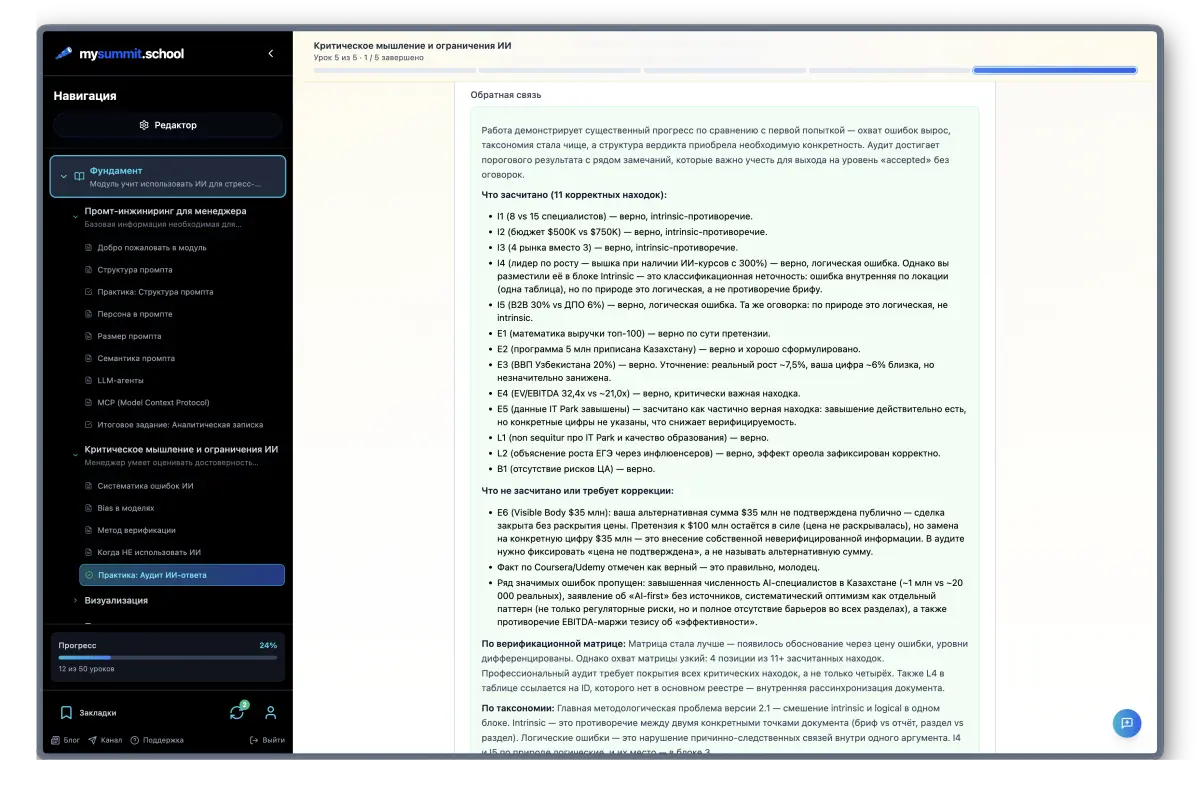
Task: Click the sync icon with badge 2
Action: 237,712
